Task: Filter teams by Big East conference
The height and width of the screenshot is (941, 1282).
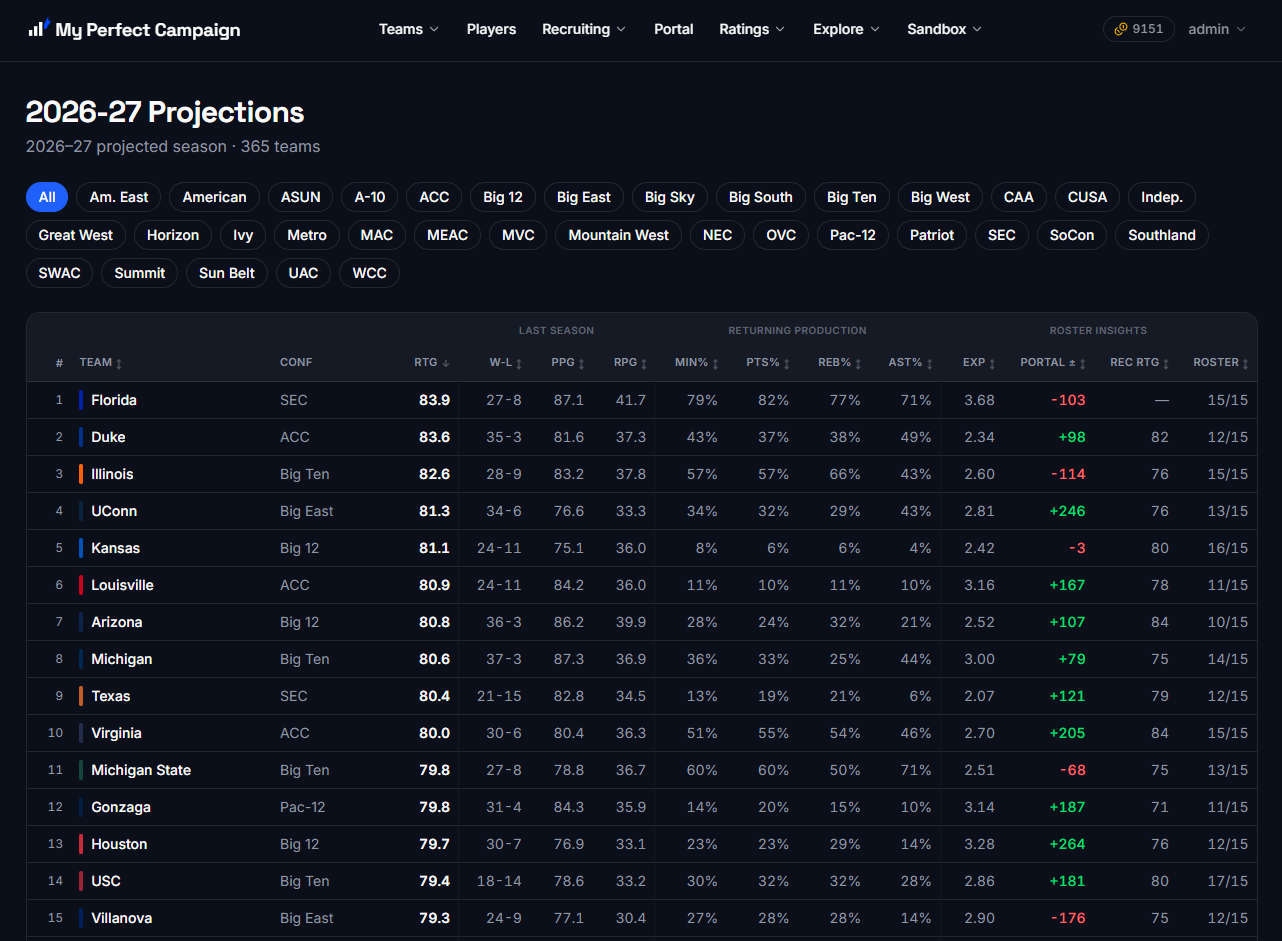Action: (584, 197)
